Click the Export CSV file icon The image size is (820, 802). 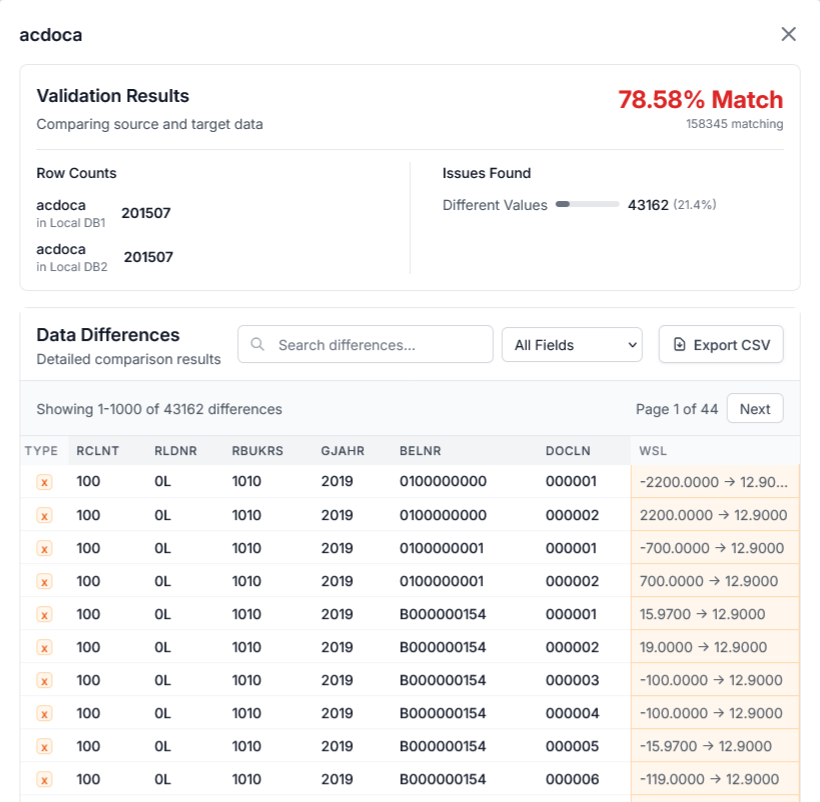[x=680, y=344]
